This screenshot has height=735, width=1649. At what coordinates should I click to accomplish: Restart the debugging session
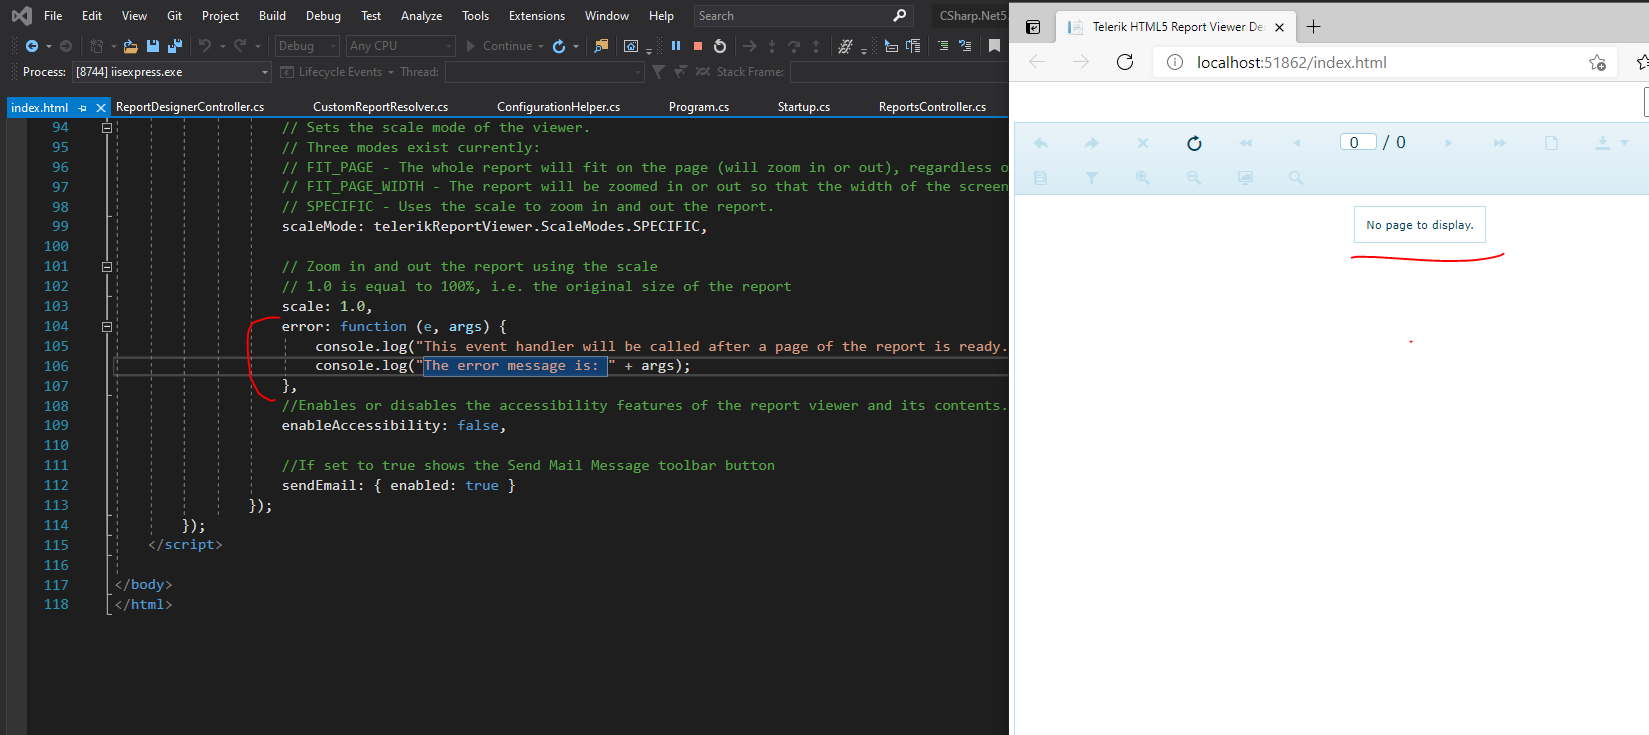(720, 46)
